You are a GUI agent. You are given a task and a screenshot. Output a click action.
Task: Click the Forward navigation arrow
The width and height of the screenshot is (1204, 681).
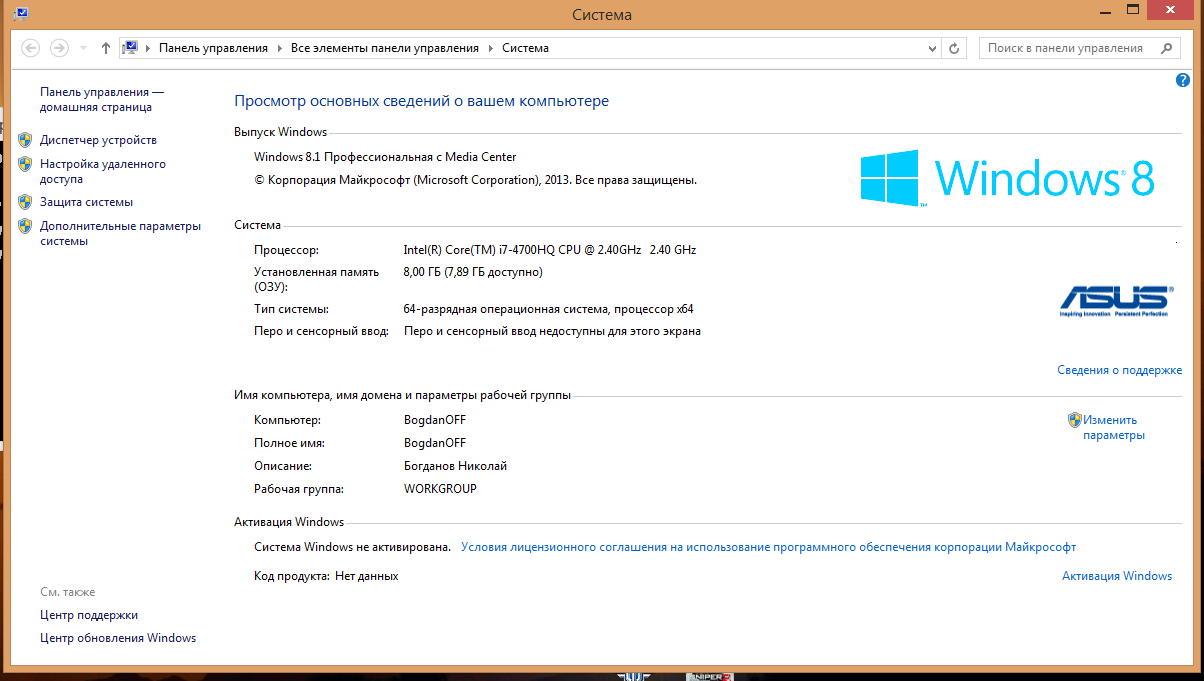[59, 48]
